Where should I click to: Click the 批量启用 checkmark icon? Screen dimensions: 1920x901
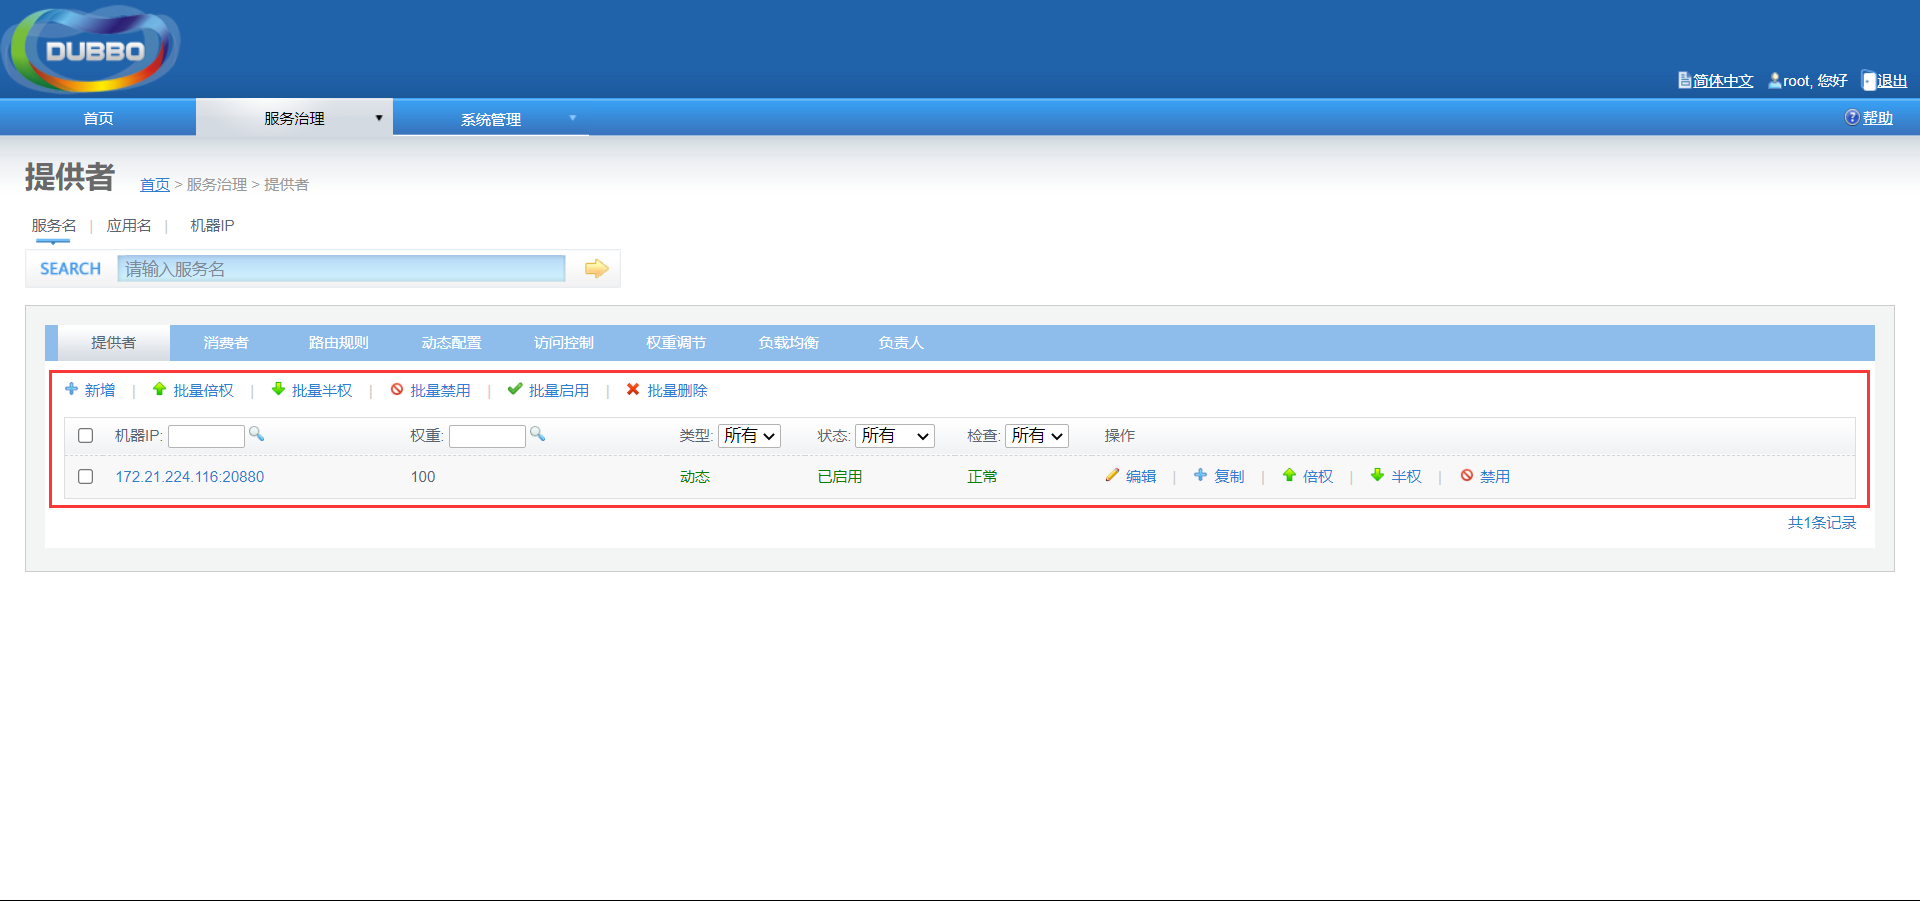tap(516, 390)
